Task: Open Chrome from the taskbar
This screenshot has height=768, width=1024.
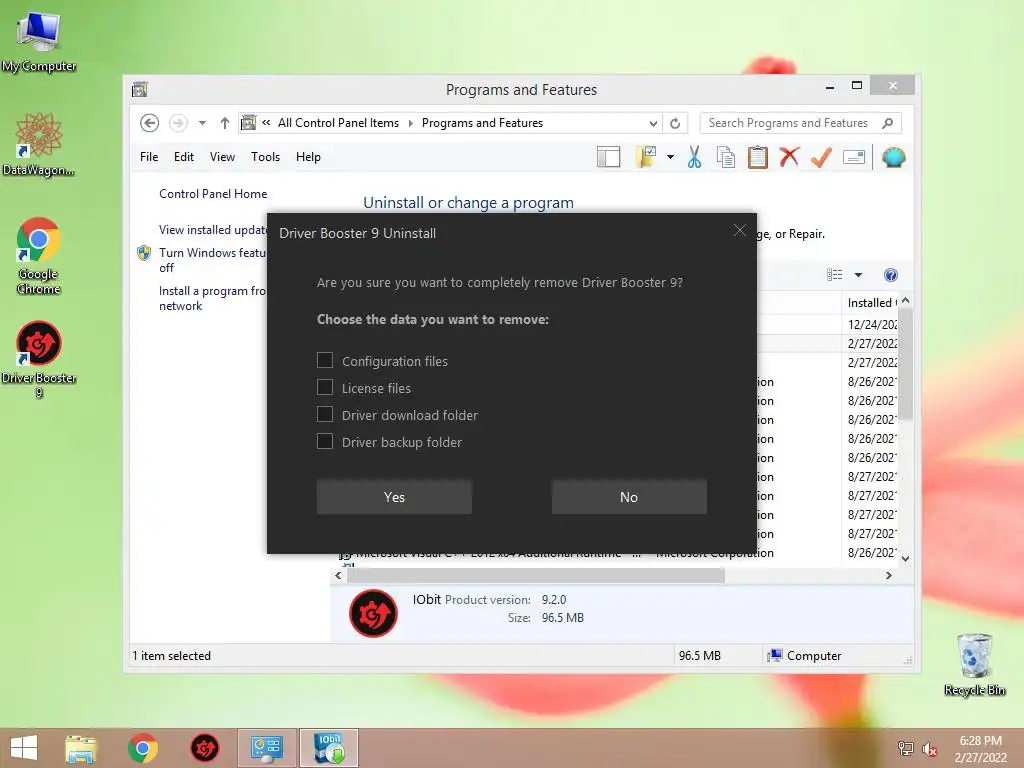Action: 142,748
